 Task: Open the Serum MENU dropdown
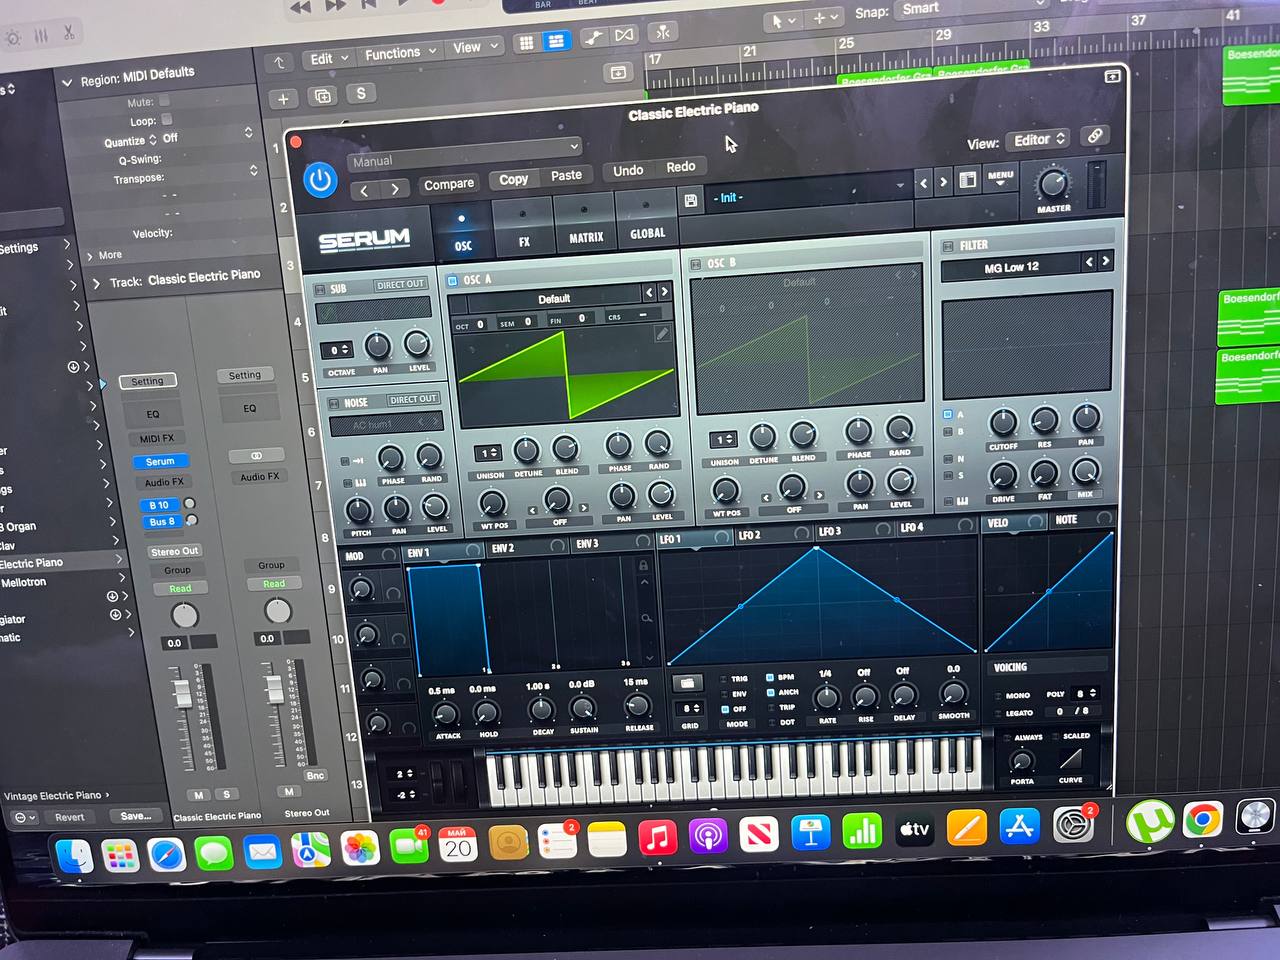1000,178
